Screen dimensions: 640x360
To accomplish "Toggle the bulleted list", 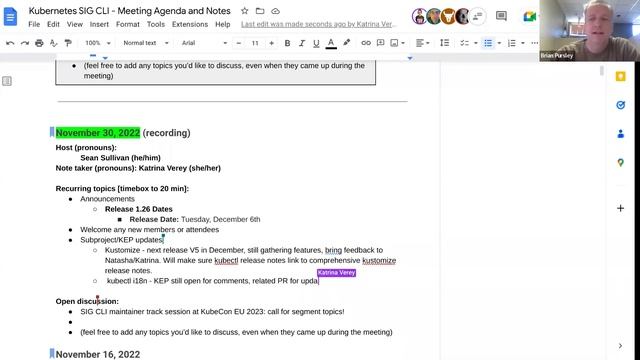I will (488, 43).
